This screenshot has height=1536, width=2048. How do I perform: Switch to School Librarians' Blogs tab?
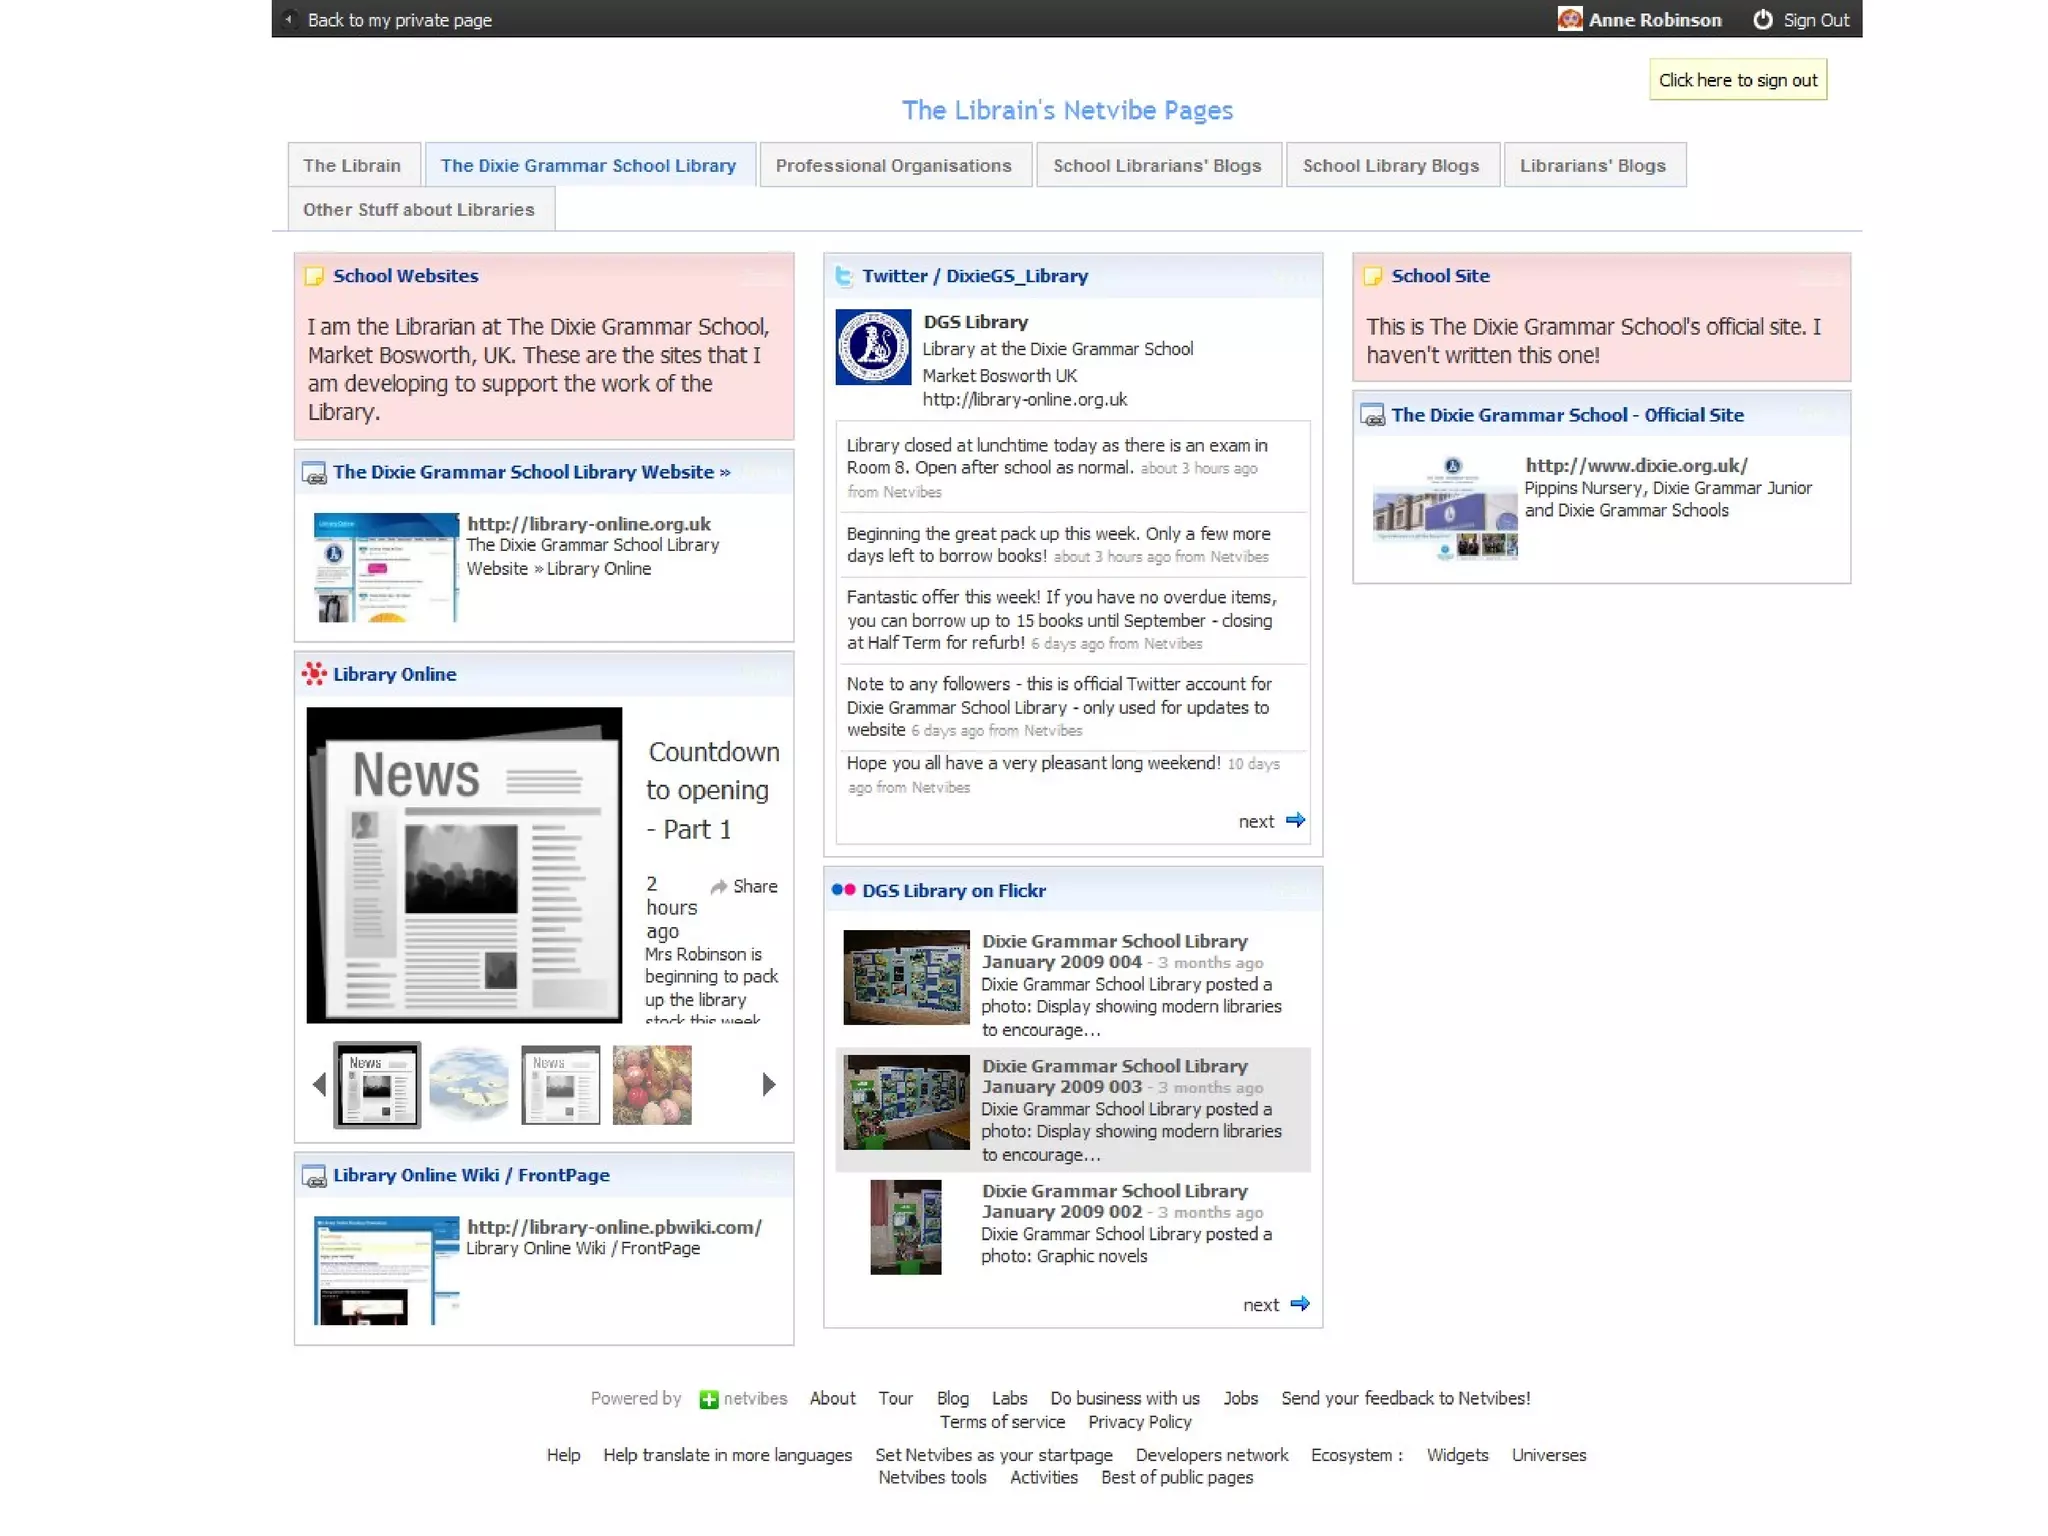pyautogui.click(x=1157, y=166)
